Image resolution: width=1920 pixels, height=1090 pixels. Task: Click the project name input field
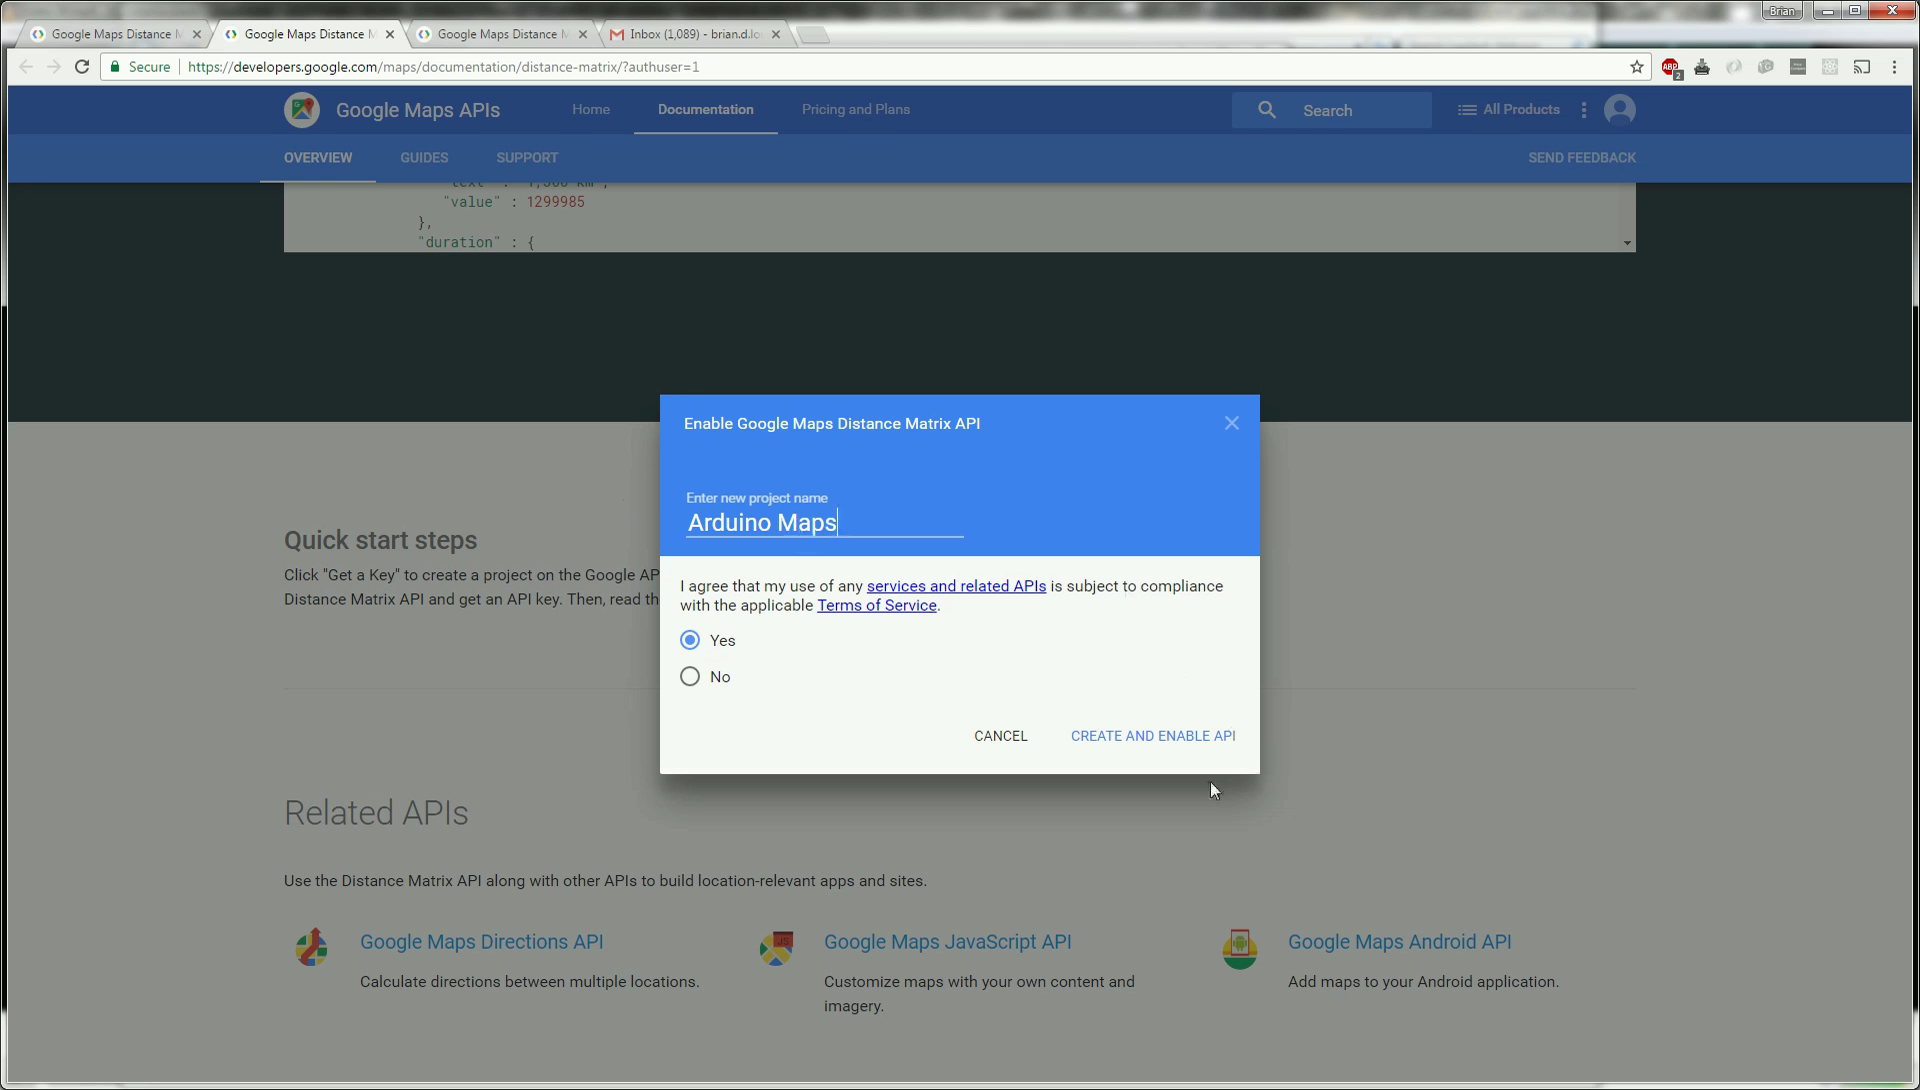tap(824, 523)
